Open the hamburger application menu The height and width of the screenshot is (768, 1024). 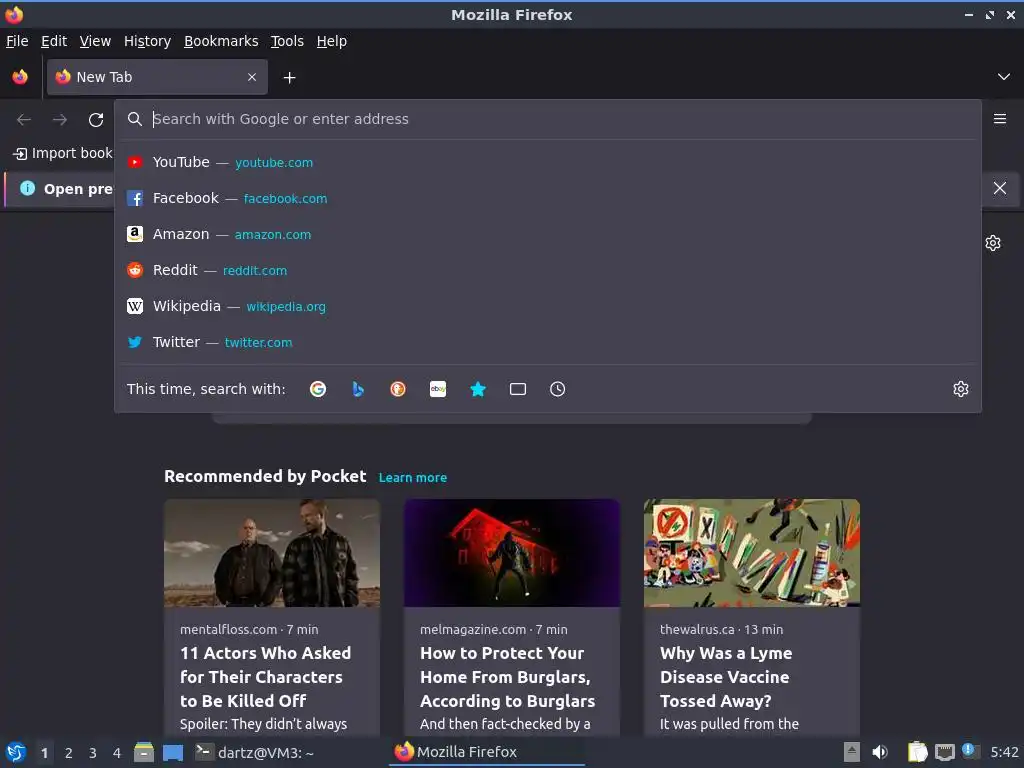click(x=1000, y=119)
